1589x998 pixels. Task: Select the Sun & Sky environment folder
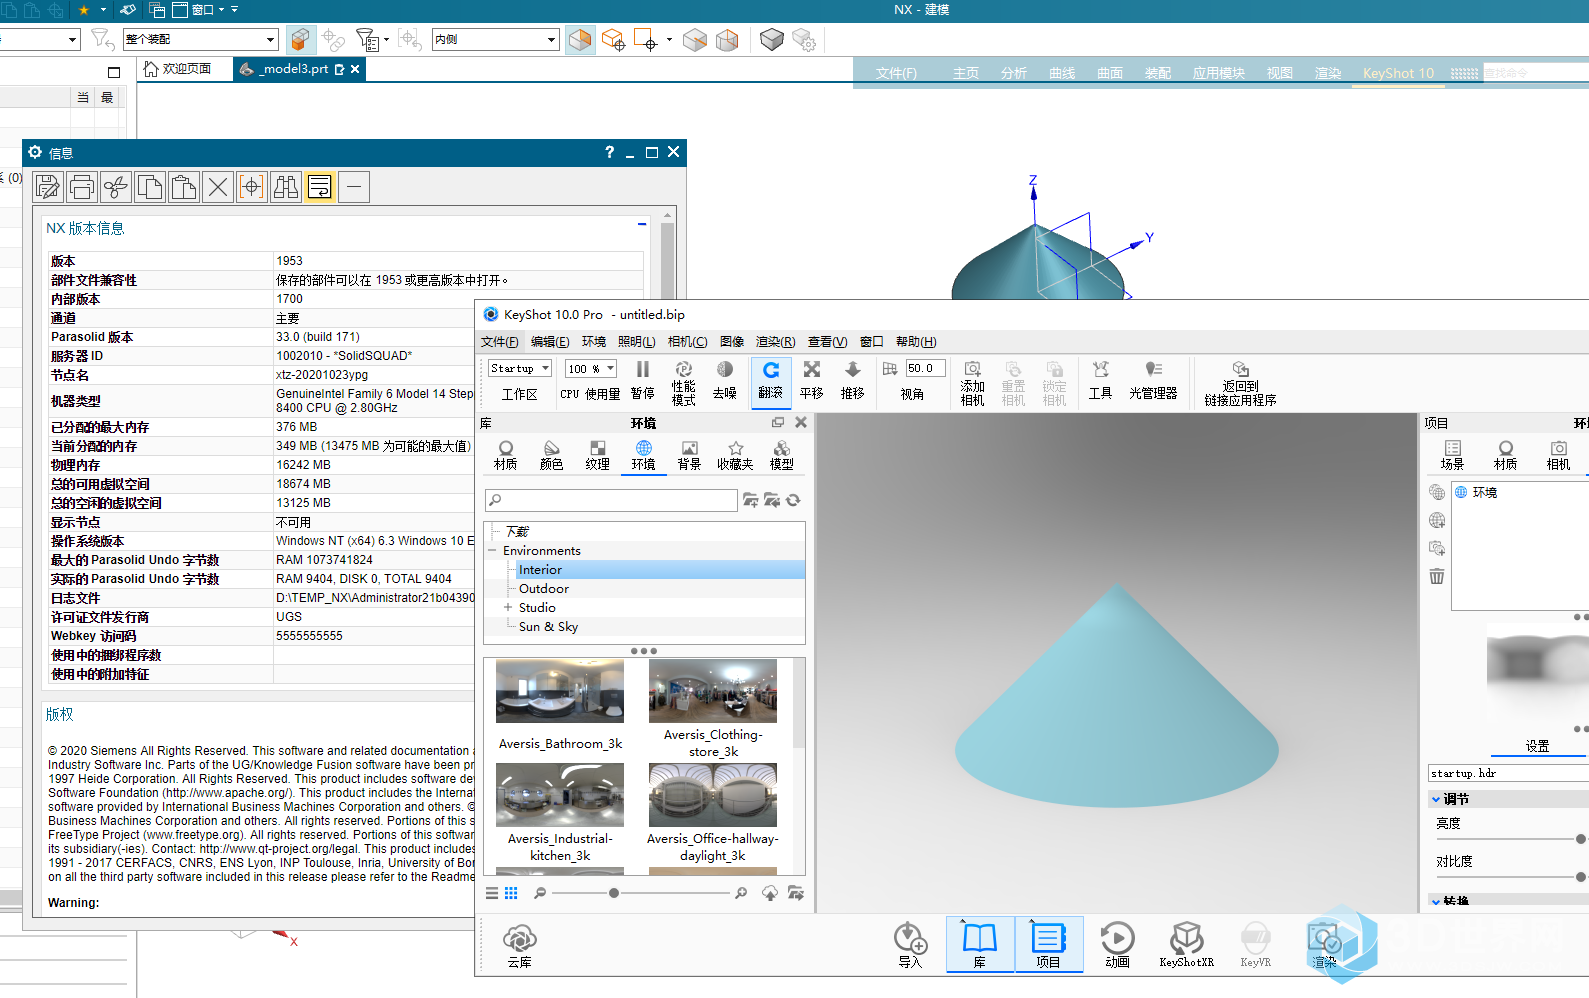pos(548,627)
